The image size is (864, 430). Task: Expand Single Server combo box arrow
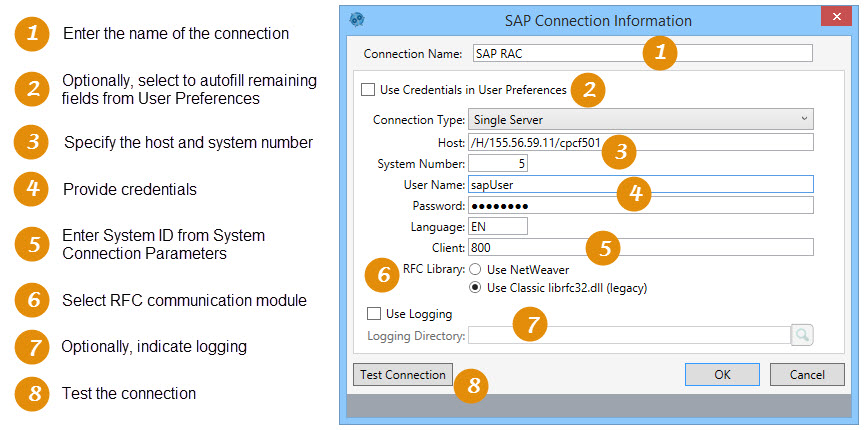click(x=804, y=119)
